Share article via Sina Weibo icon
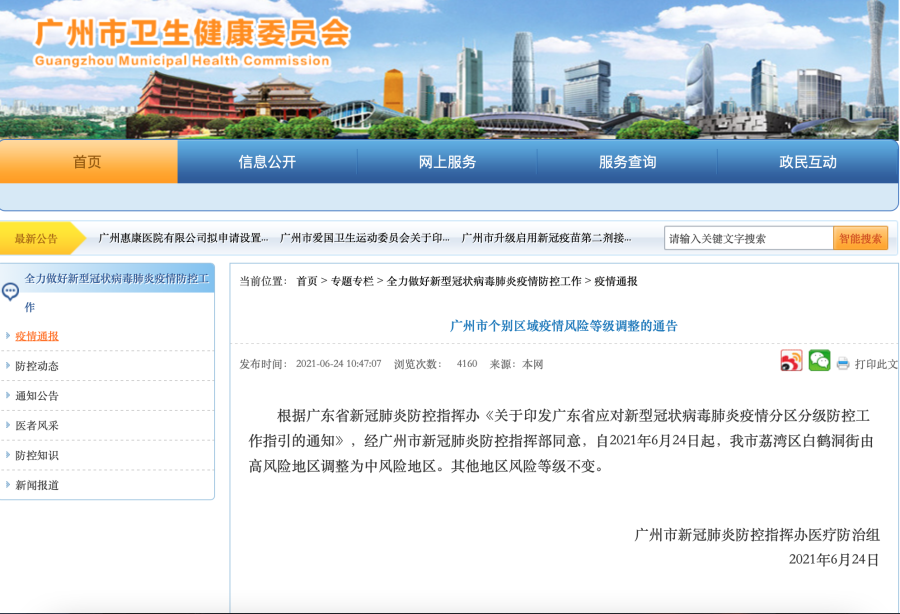The height and width of the screenshot is (614, 900). click(791, 362)
